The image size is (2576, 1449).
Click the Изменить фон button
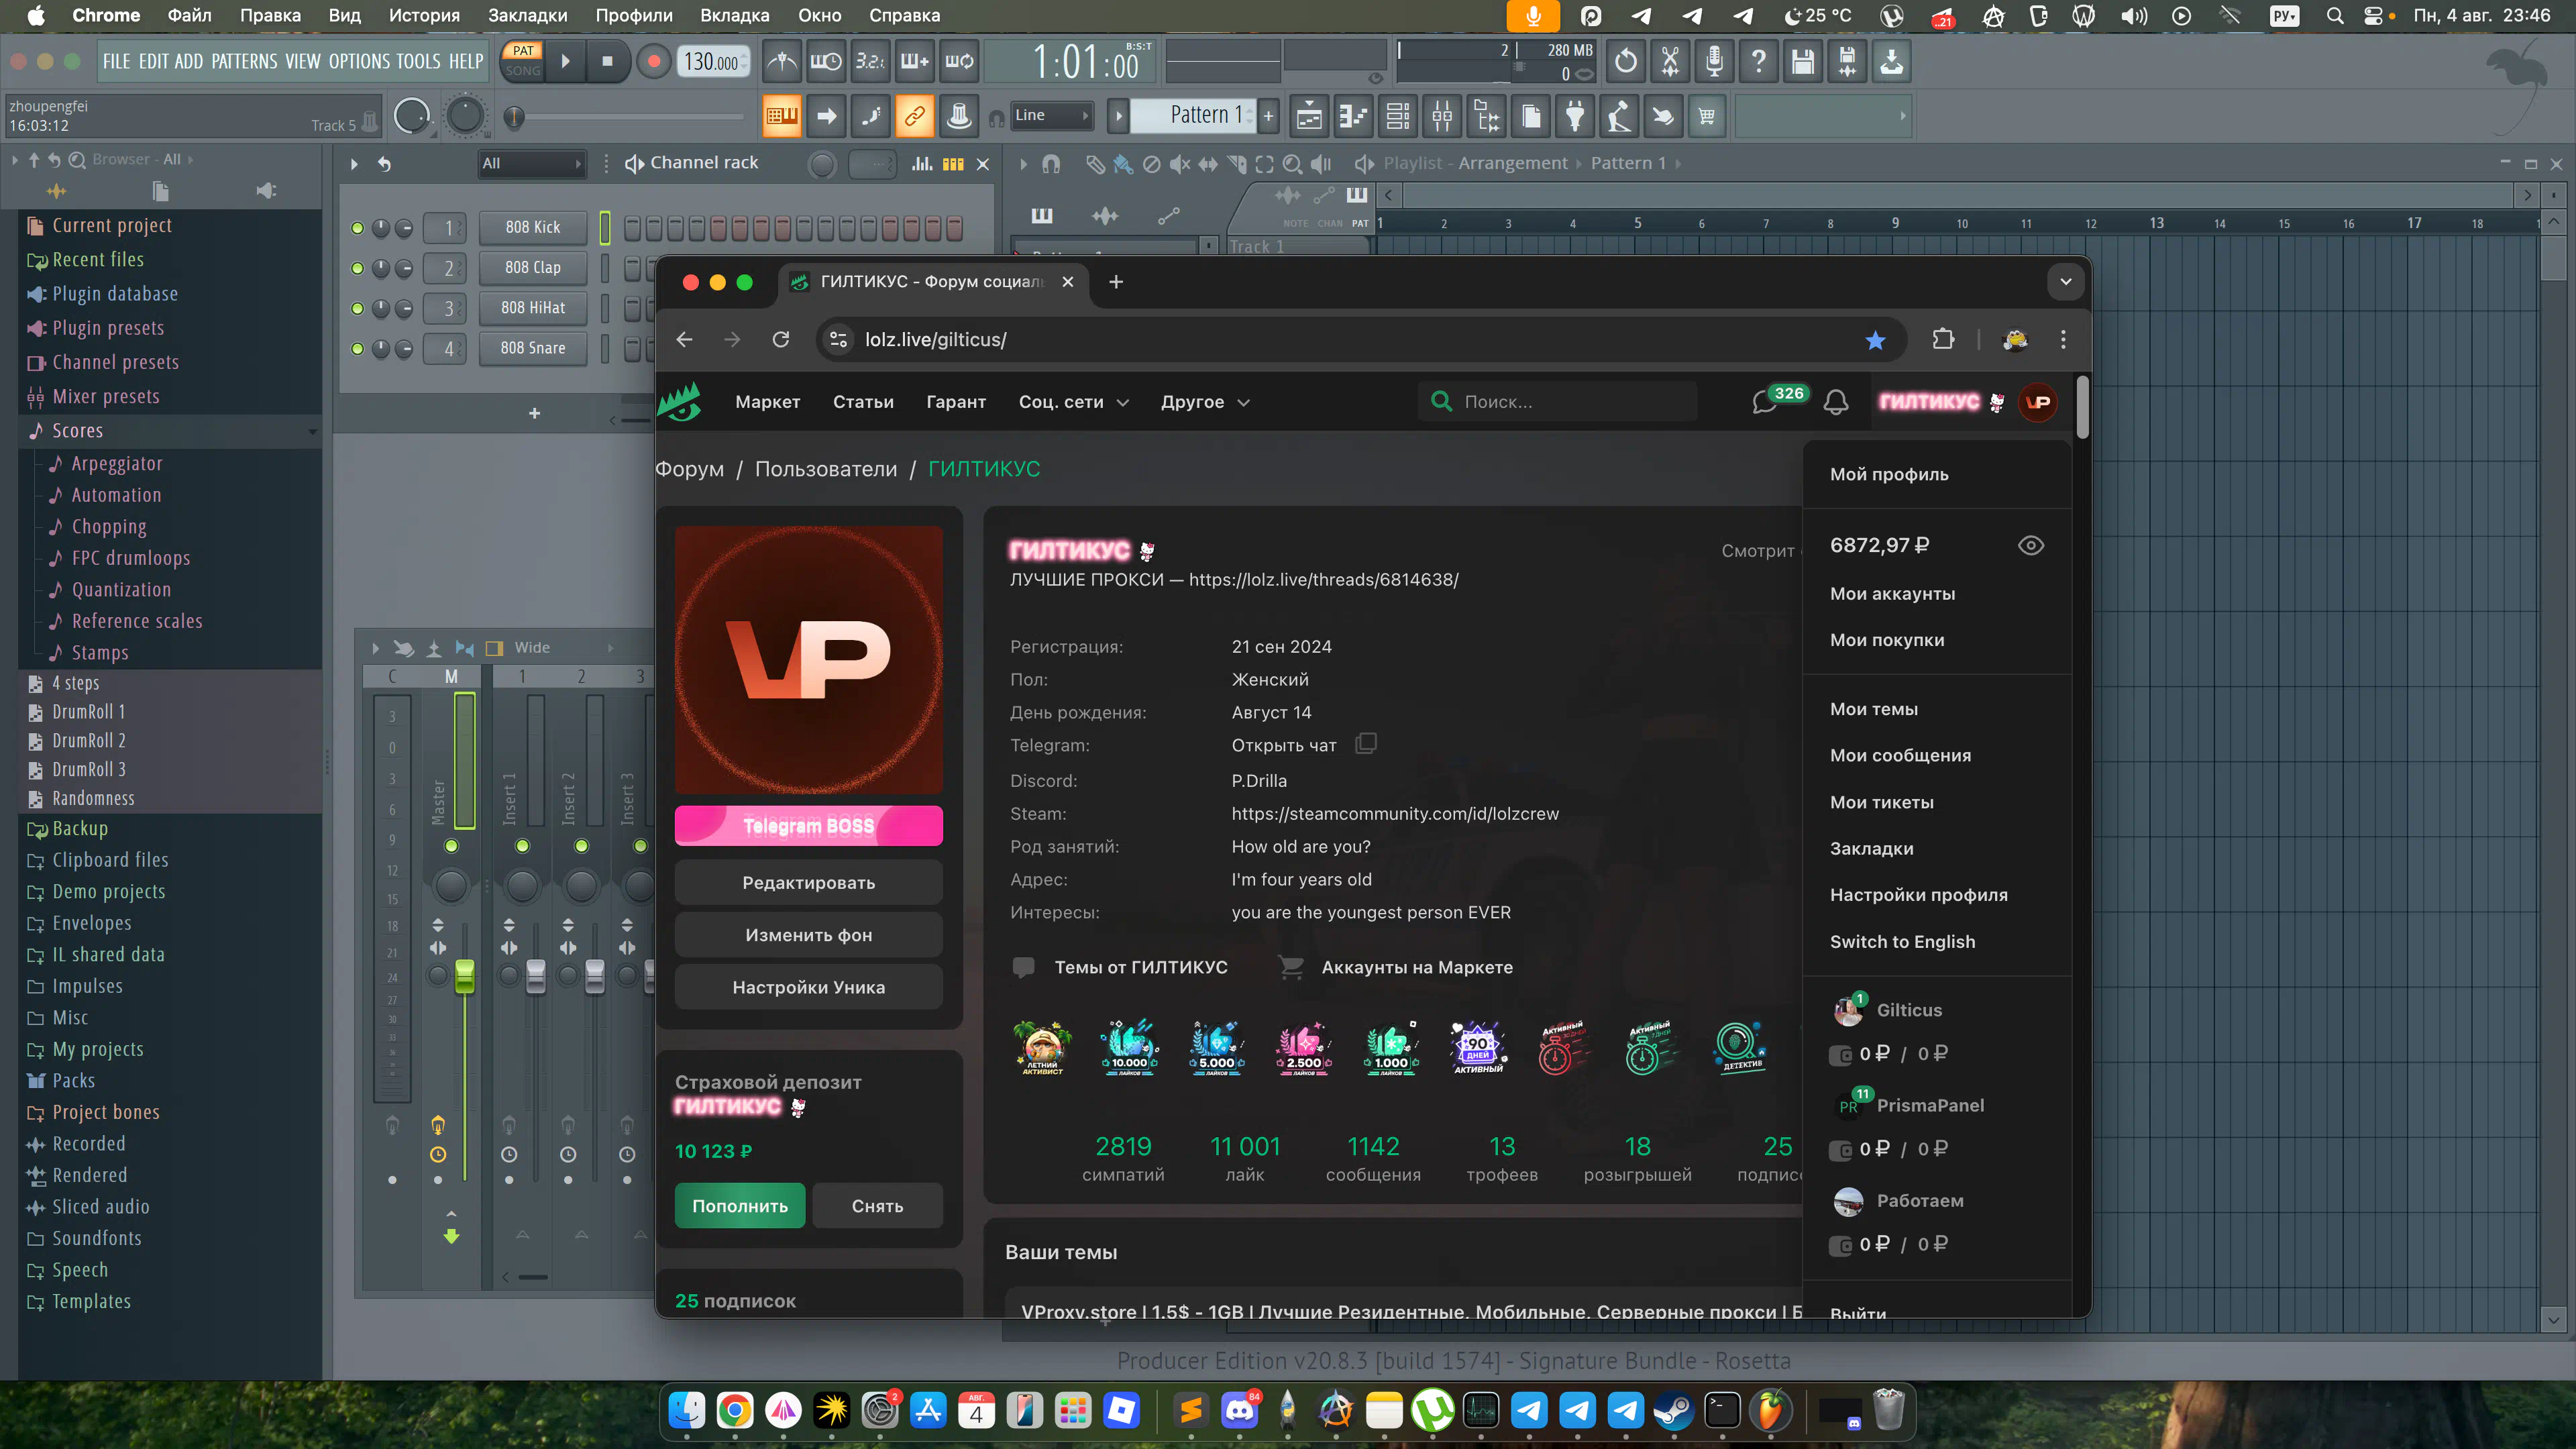point(808,934)
